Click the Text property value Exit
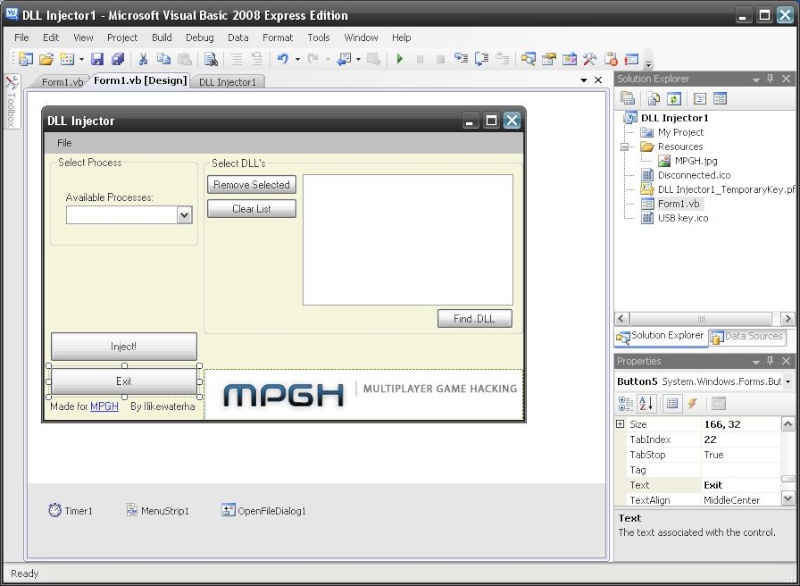800x586 pixels. tap(741, 485)
